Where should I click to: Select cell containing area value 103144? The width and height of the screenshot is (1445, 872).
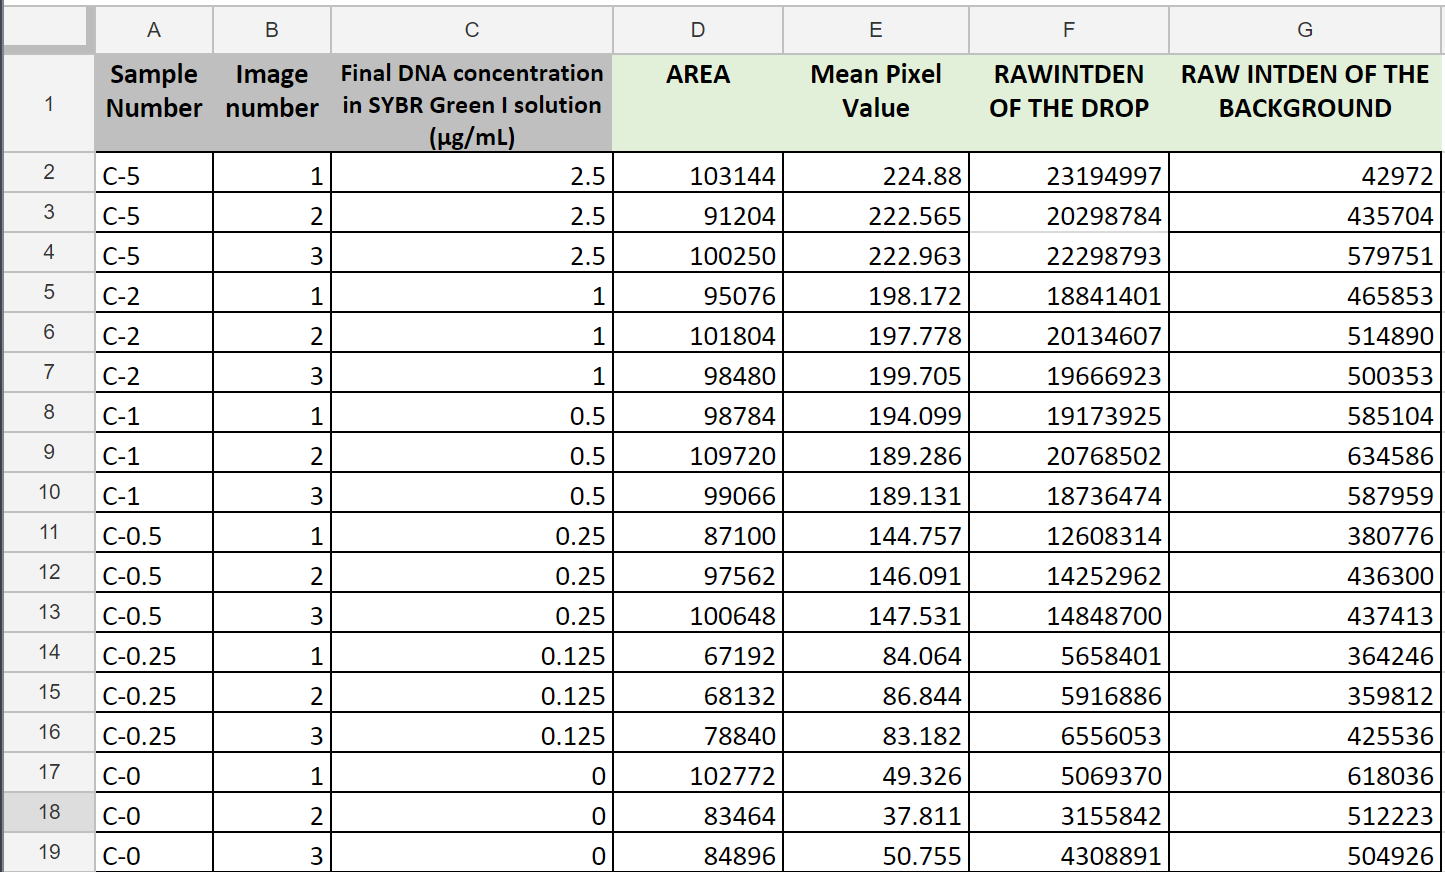tap(697, 176)
